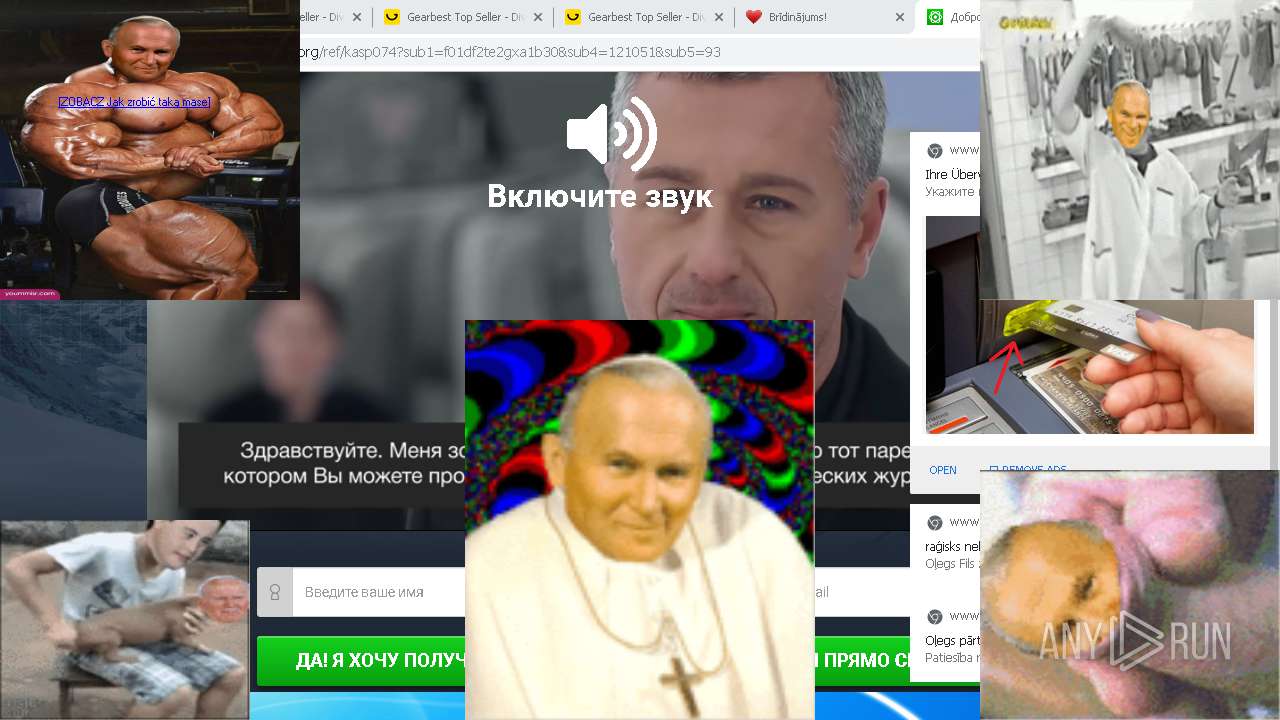Image resolution: width=1280 pixels, height=720 pixels.
Task: Click the Включите звук text on the video
Action: tap(600, 196)
